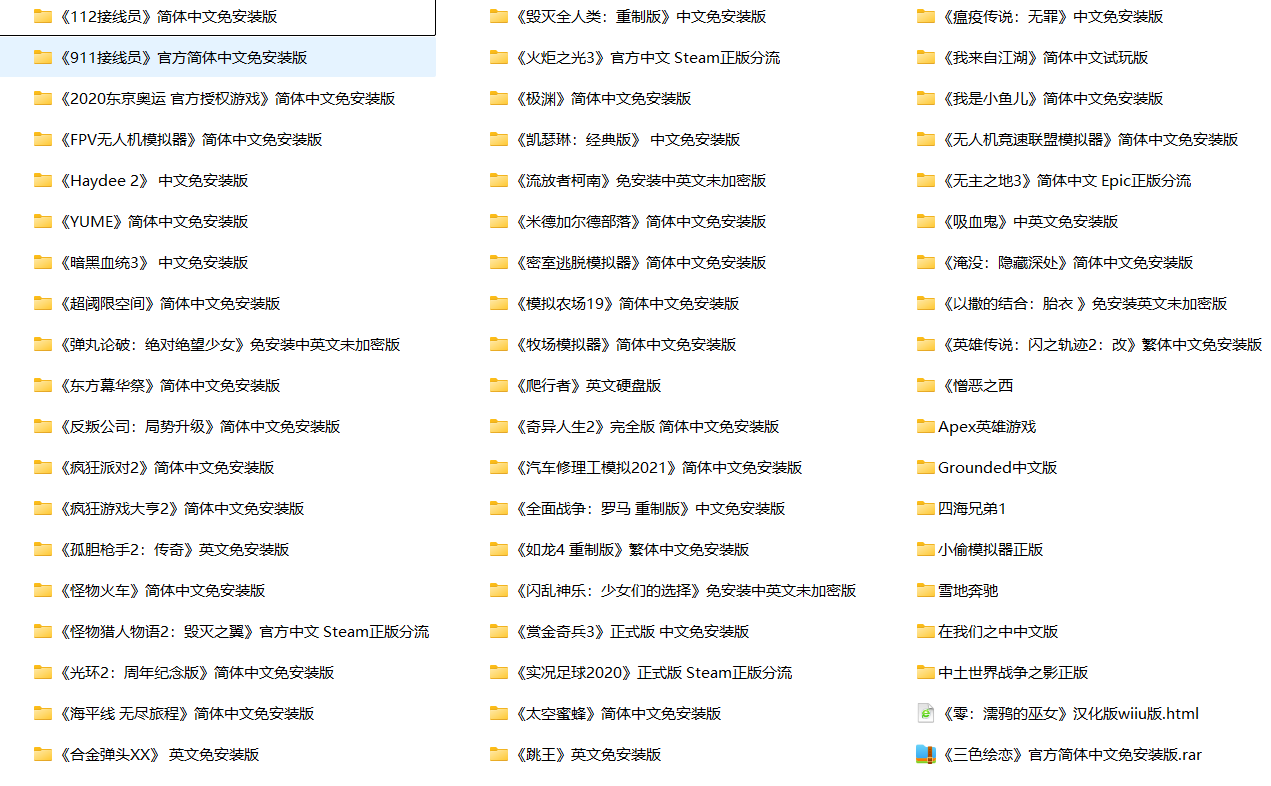Click folder icon beside《我来自江湖》简体中文试玩版
Viewport: 1271px width, 786px height.
(x=926, y=57)
